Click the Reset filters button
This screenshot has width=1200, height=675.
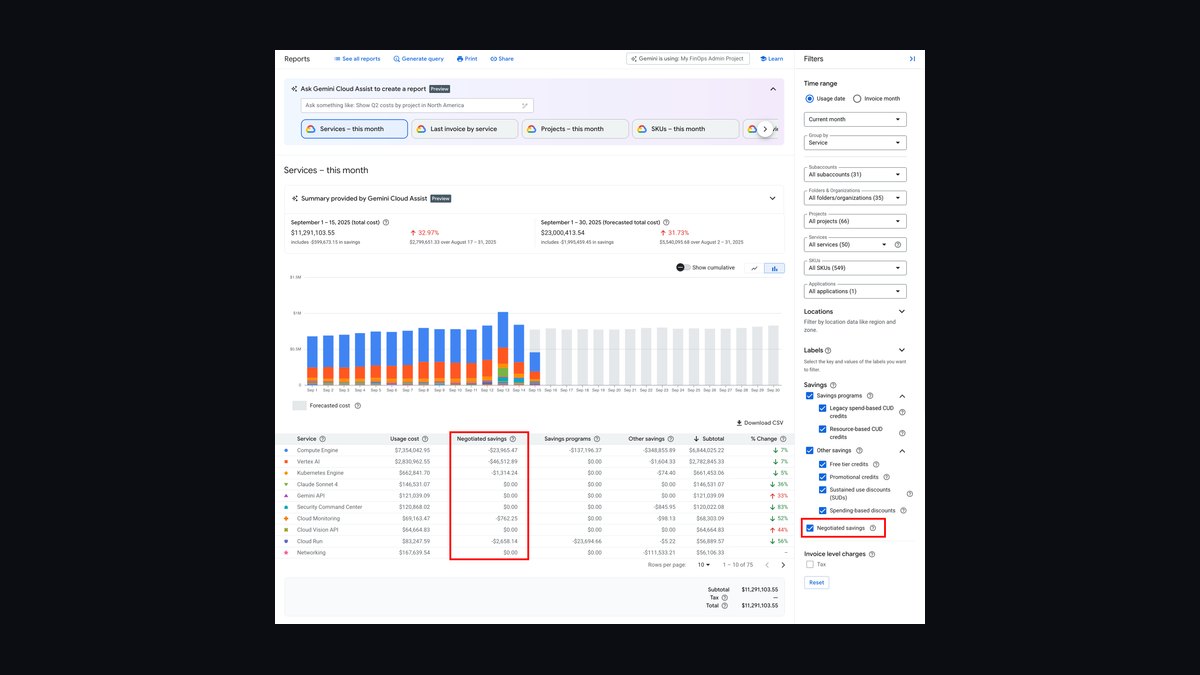pyautogui.click(x=817, y=582)
